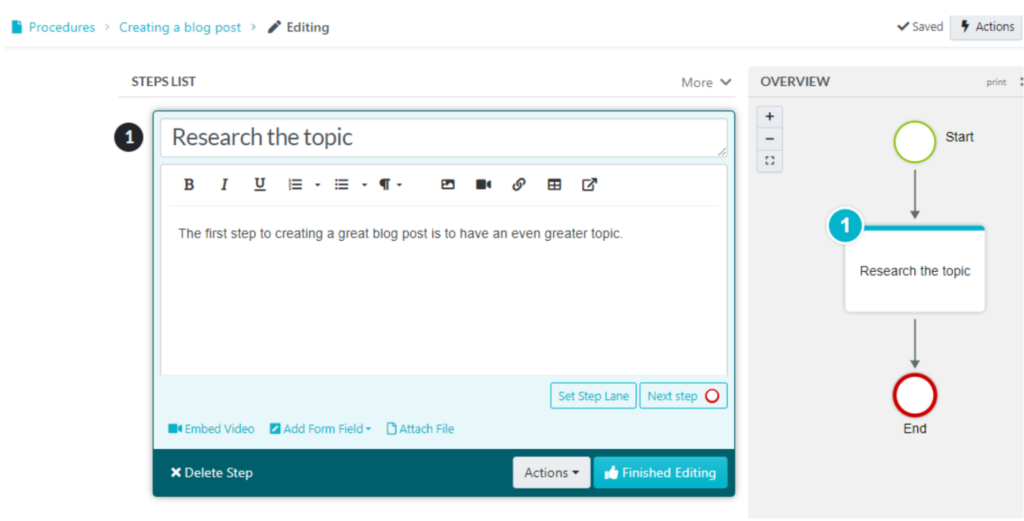Edit the step title Research the topic

(x=443, y=137)
